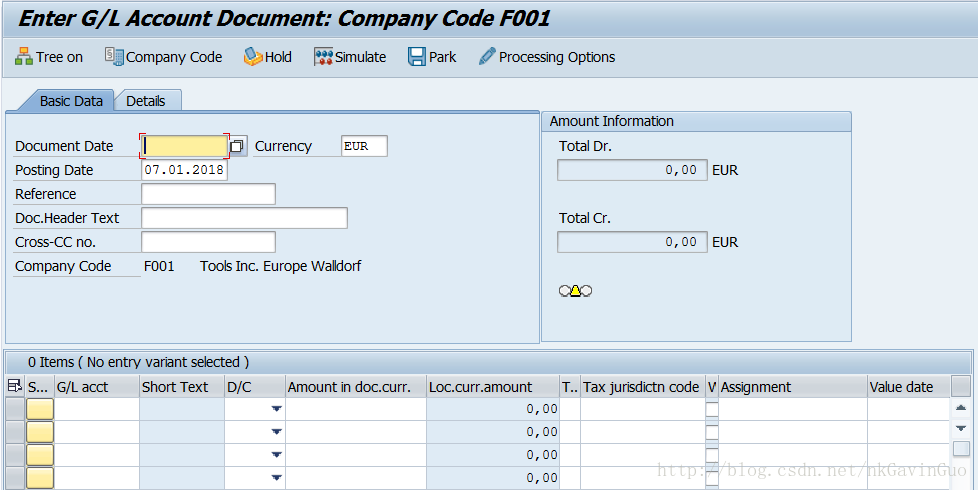
Task: Click the D/C column header
Action: coord(255,387)
